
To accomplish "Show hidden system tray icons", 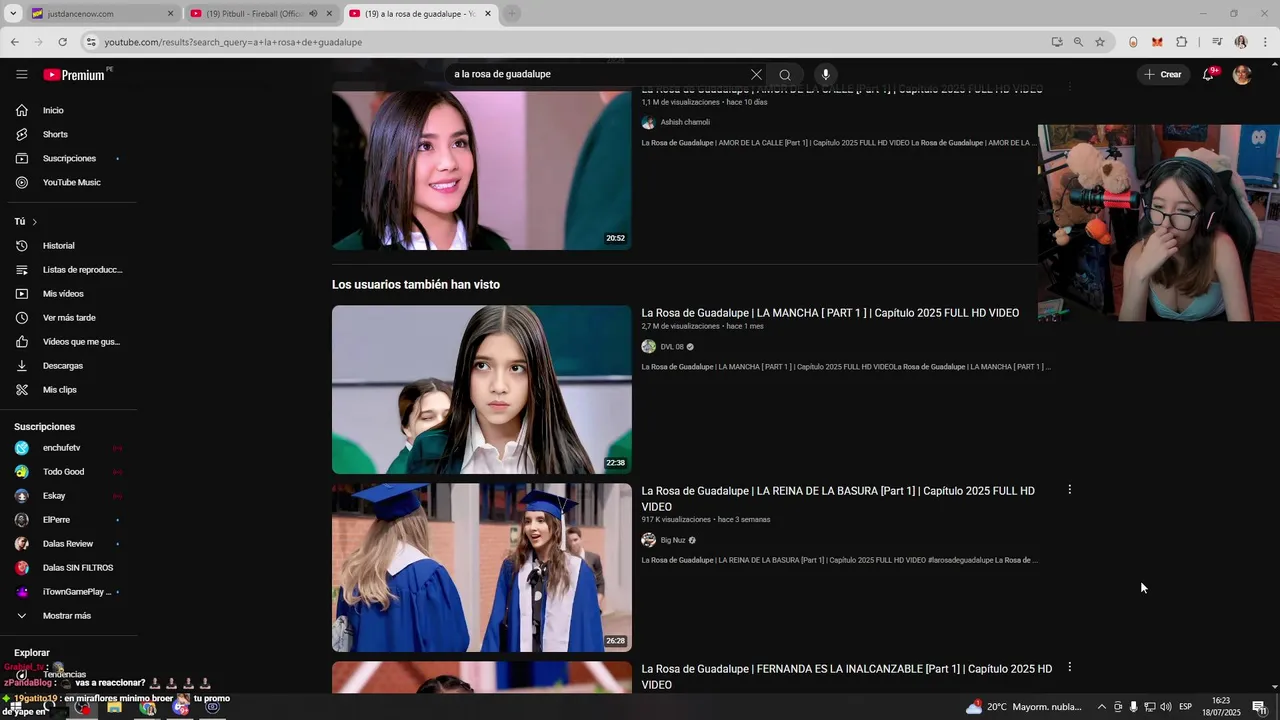I will point(1102,707).
